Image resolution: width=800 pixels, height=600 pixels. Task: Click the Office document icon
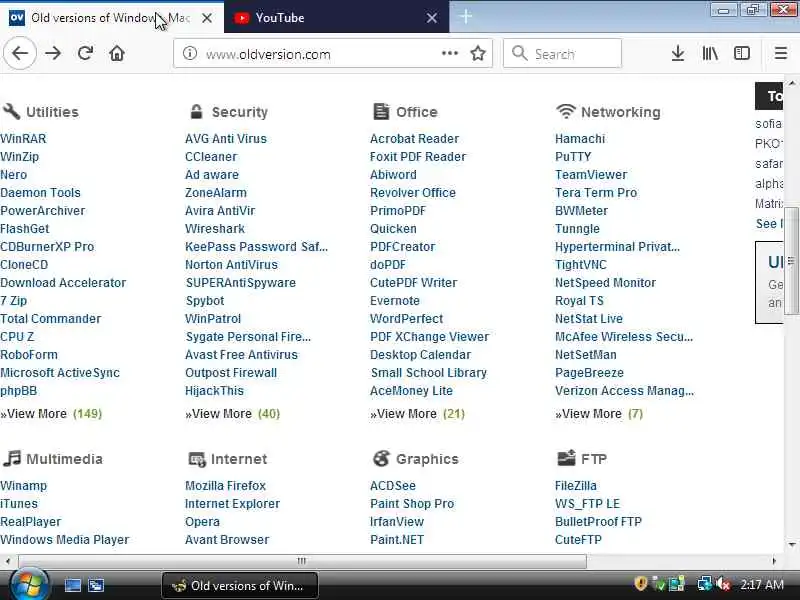381,111
